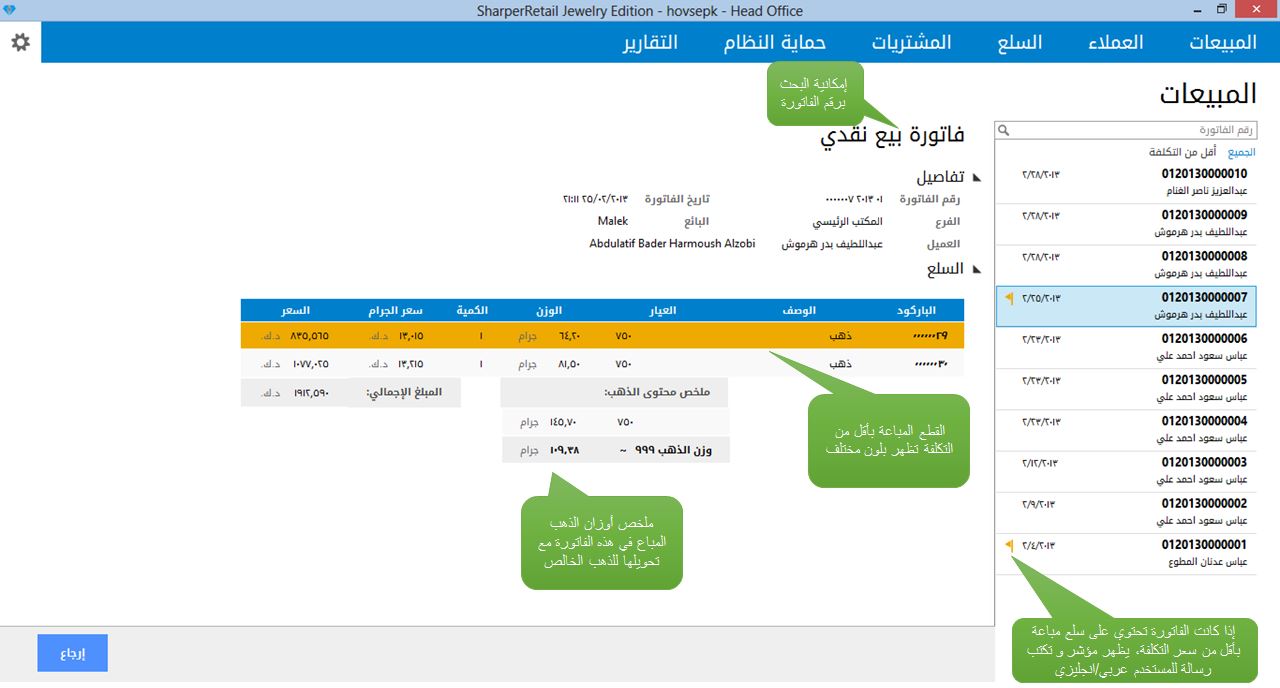Viewport: 1280px width, 688px height.
Task: Open the العملاء menu
Action: (1116, 42)
